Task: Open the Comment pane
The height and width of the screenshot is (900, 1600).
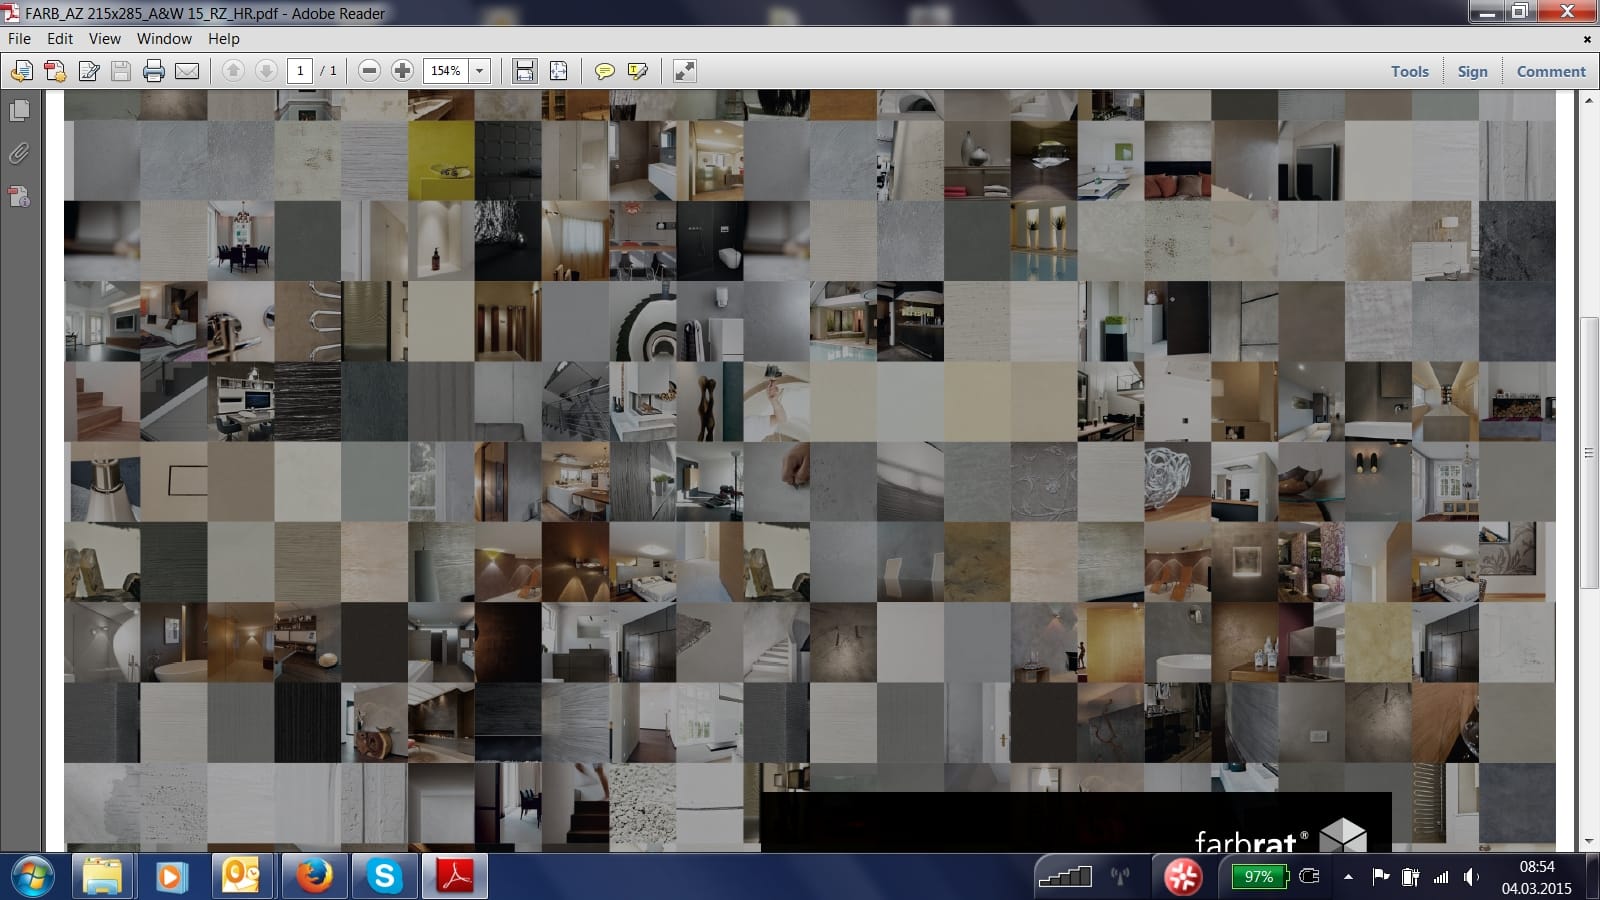Action: pos(1550,71)
